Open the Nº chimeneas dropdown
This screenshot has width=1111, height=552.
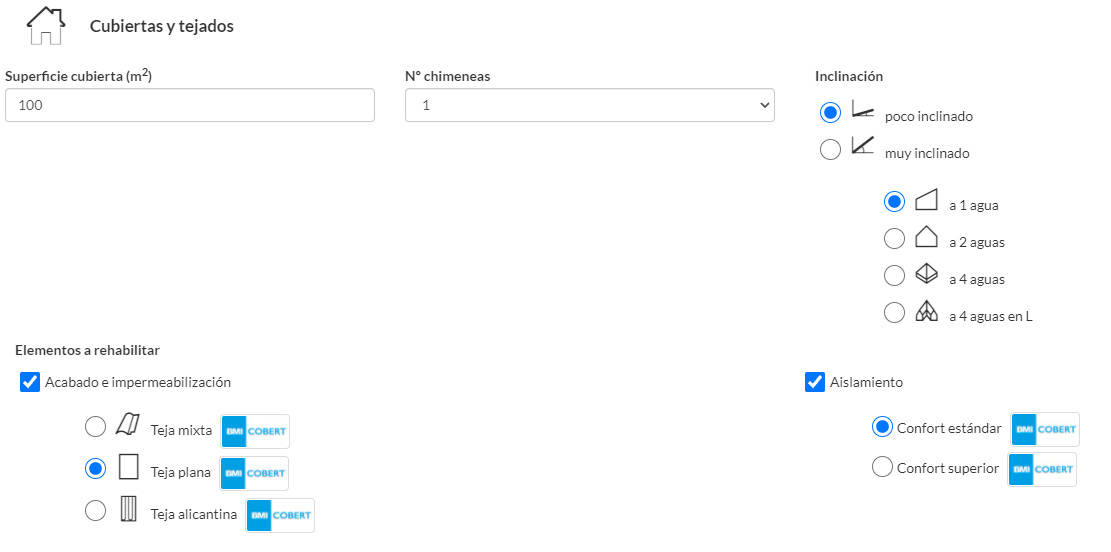click(589, 105)
